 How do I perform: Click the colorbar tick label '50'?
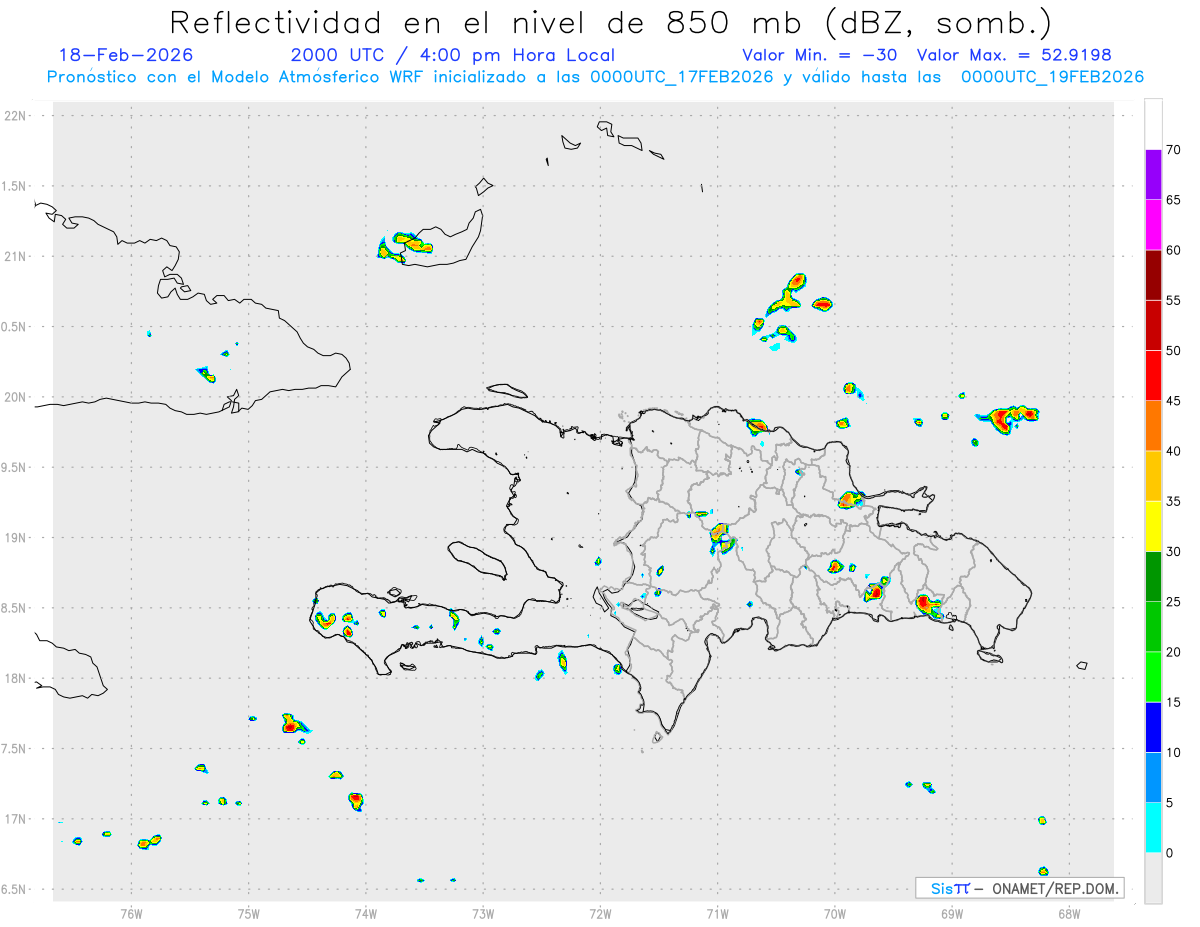pos(1175,351)
